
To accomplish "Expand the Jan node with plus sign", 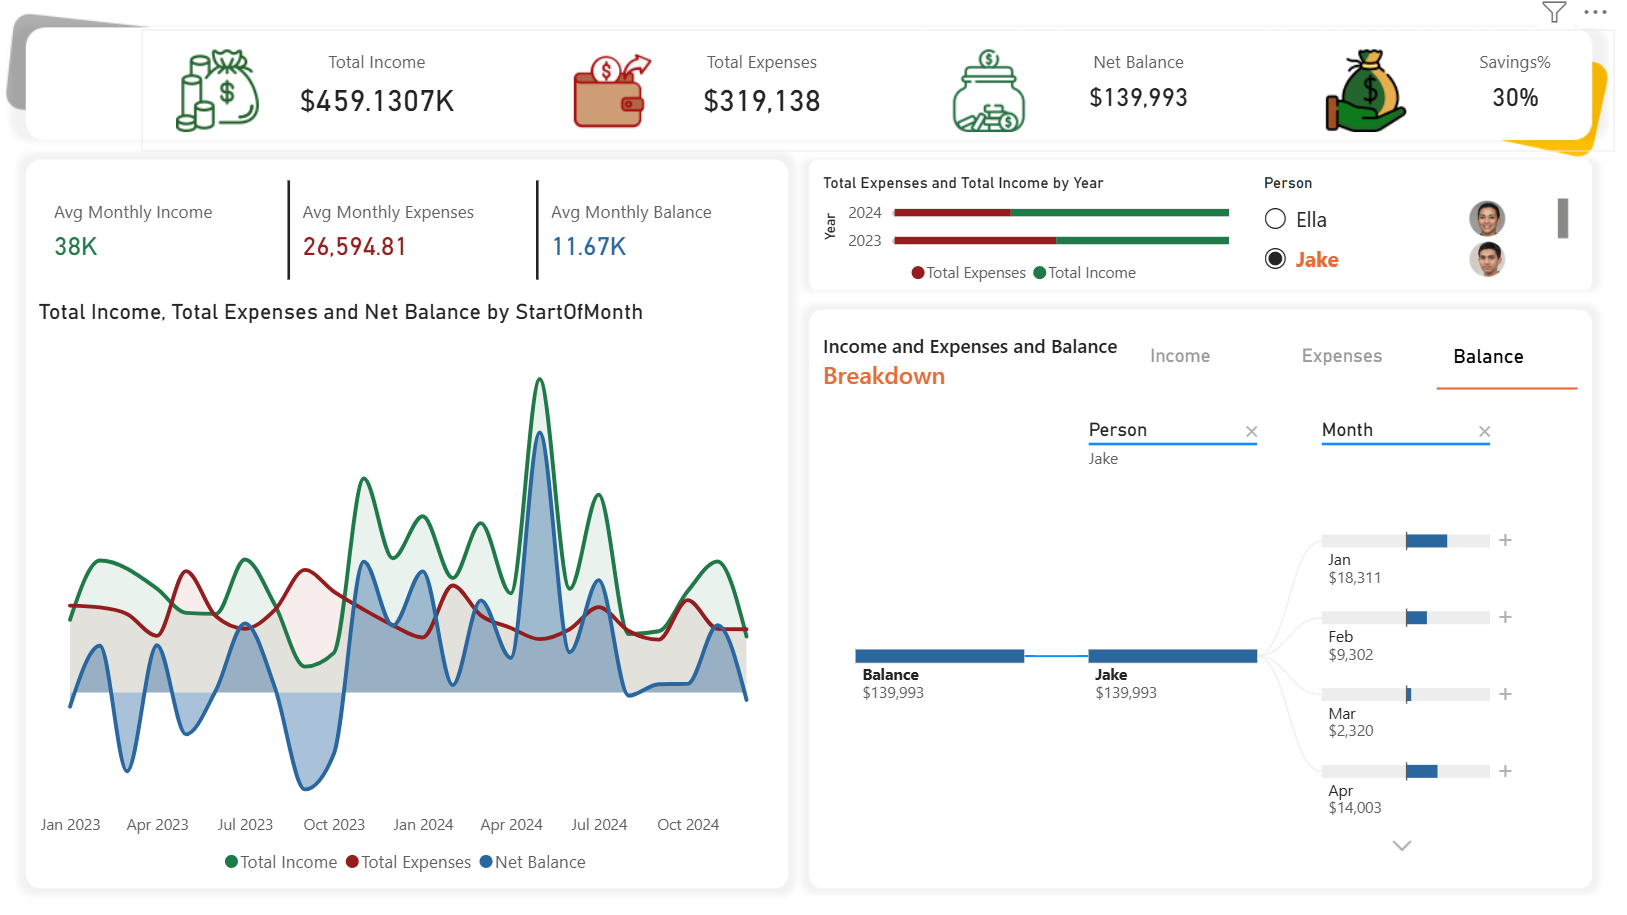I will point(1505,540).
